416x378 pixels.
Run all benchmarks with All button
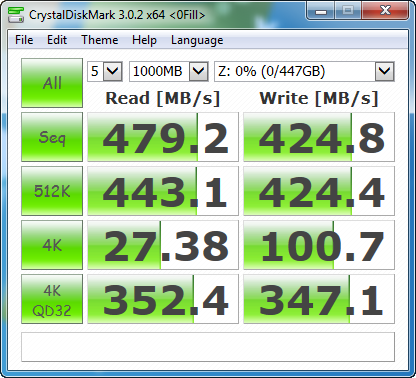click(52, 83)
